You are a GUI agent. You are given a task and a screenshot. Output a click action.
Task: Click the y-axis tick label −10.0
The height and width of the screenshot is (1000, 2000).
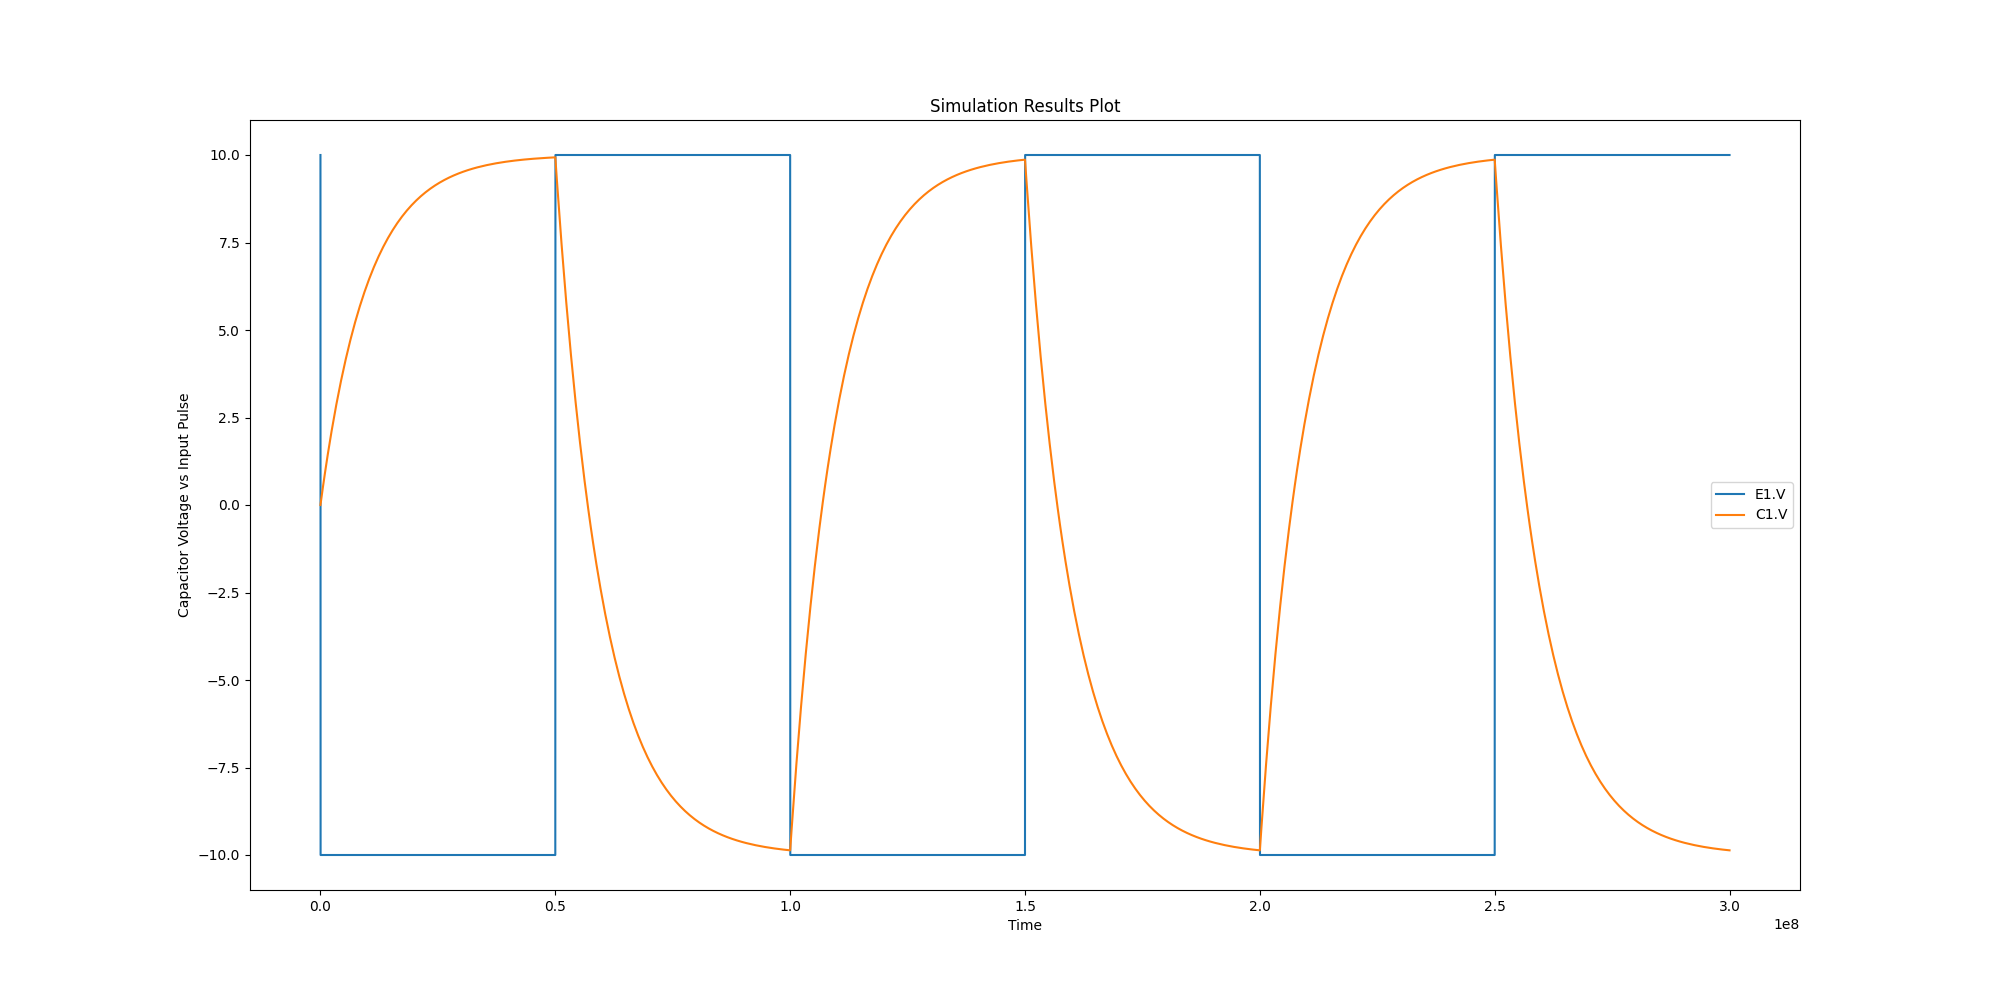pos(220,855)
